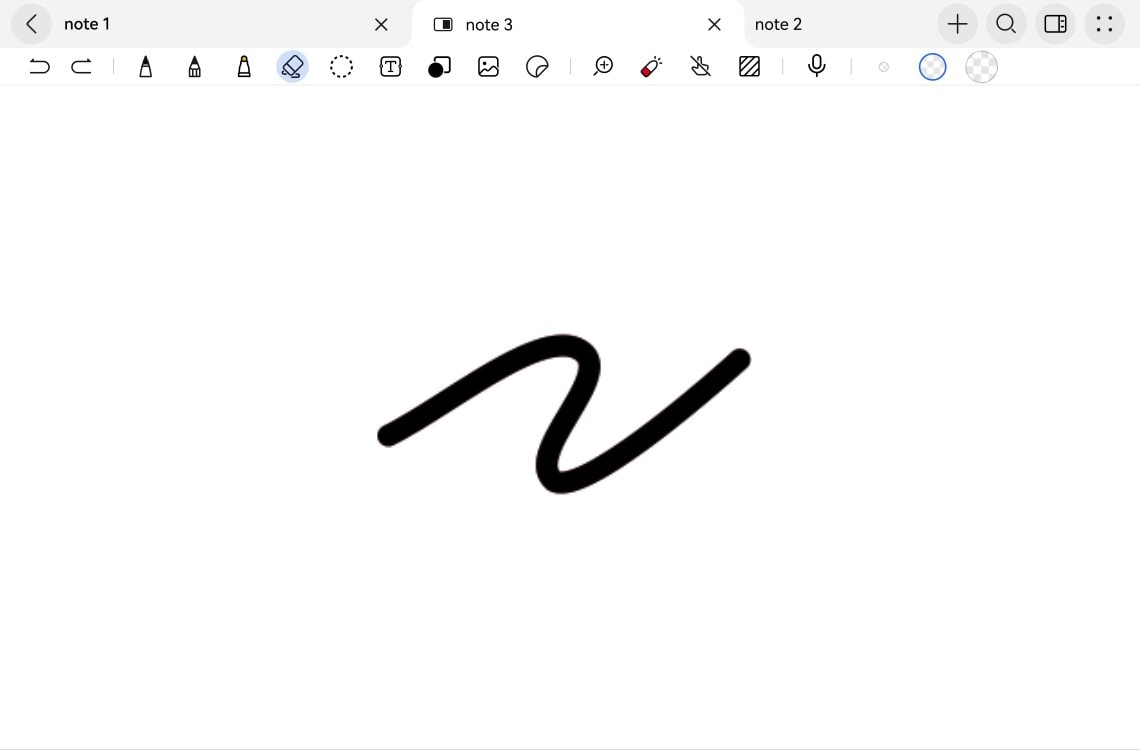Select the marker pen tool
Viewport: 1140px width, 750px height.
pyautogui.click(x=195, y=67)
